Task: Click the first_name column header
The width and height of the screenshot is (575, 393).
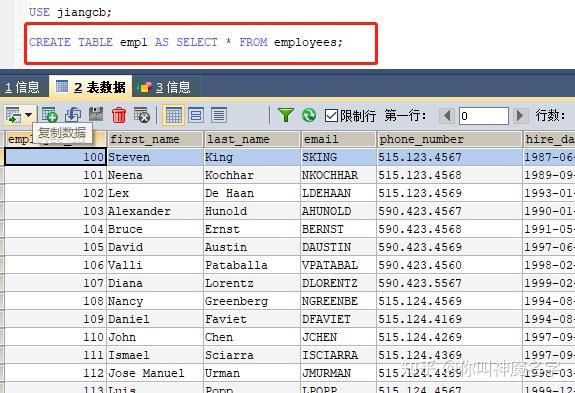Action: pyautogui.click(x=155, y=139)
